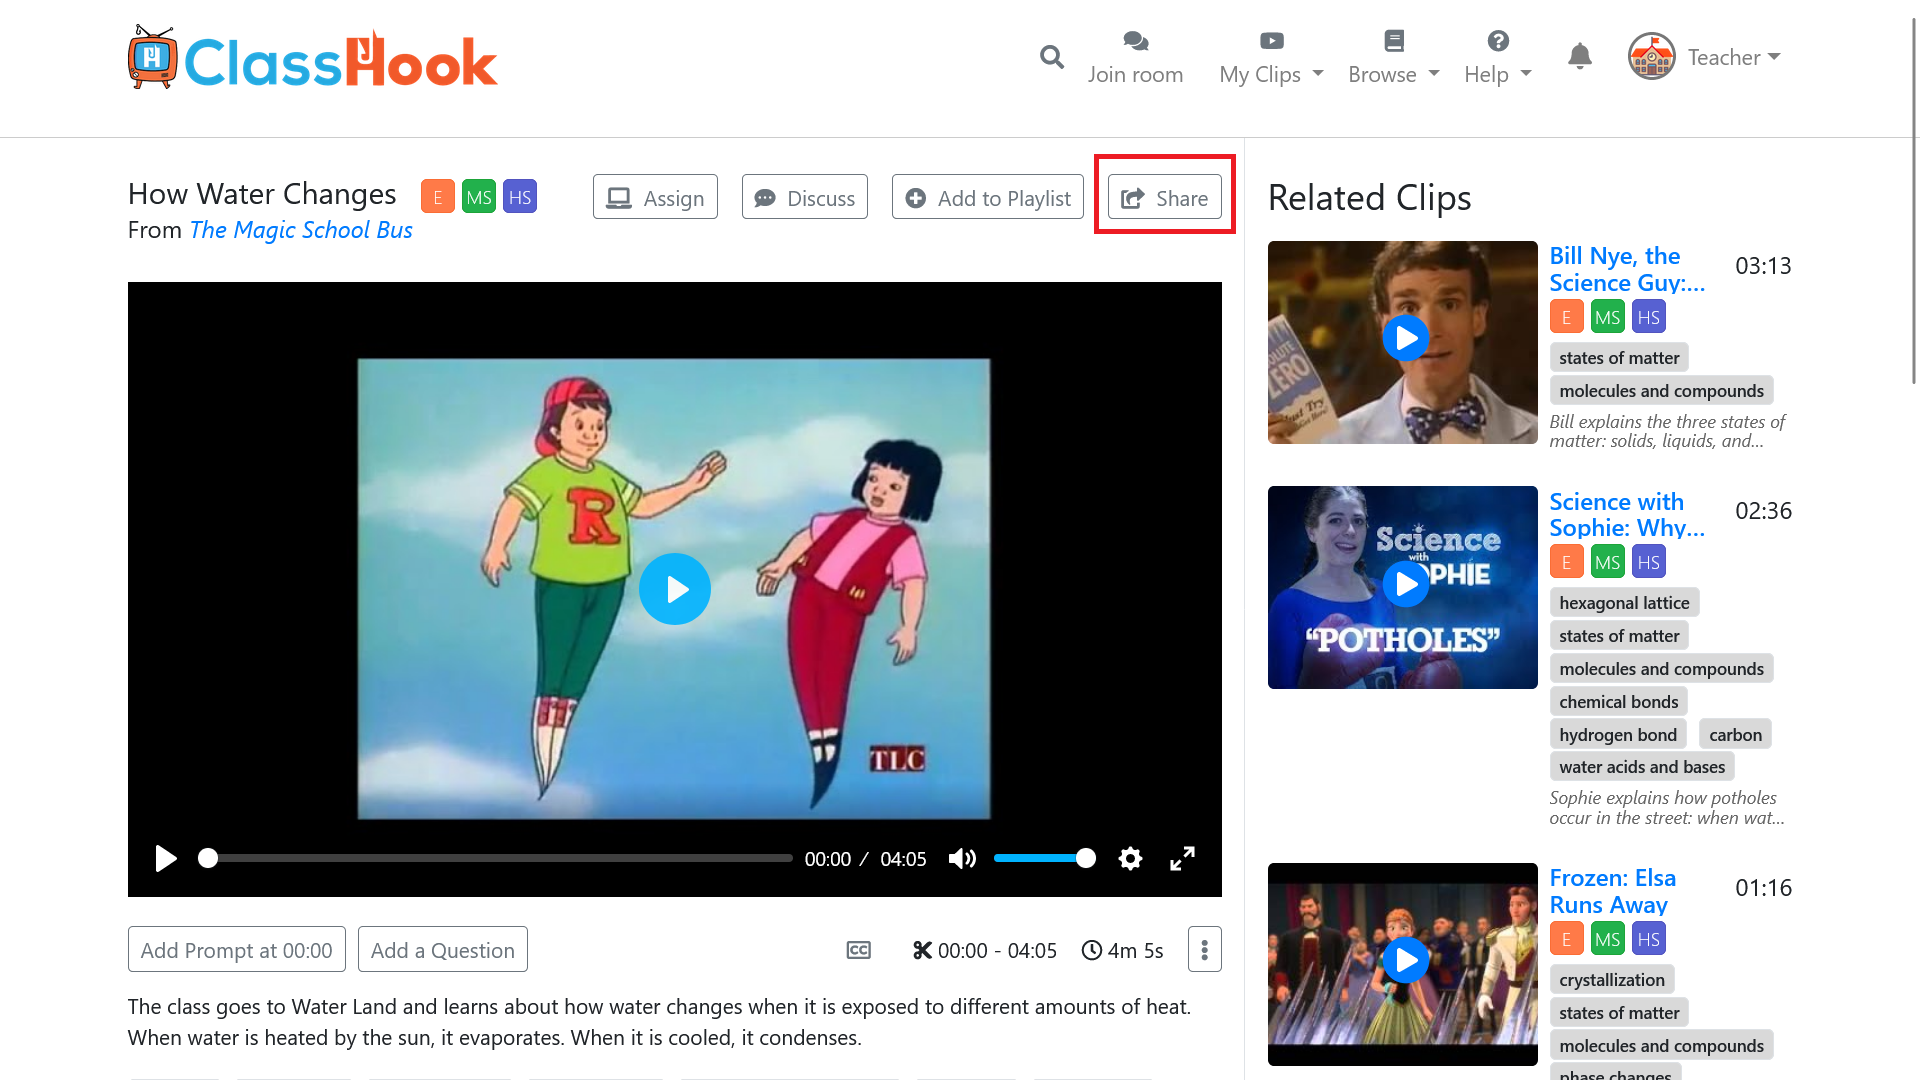Viewport: 1920px width, 1080px height.
Task: Open video settings gear icon
Action: tap(1130, 858)
